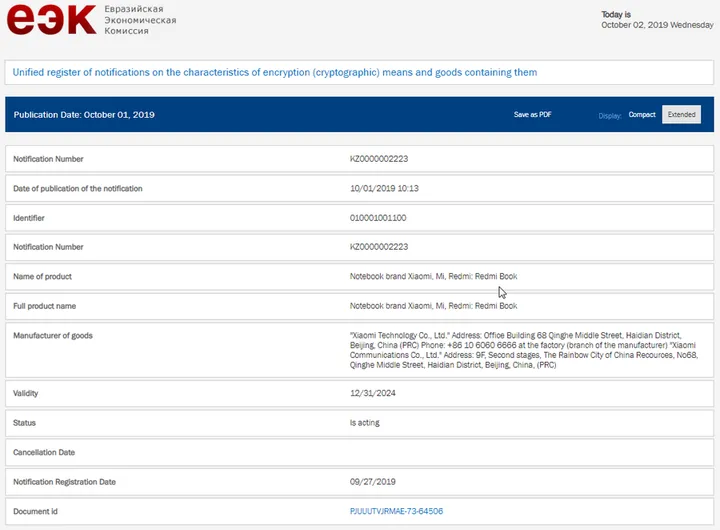This screenshot has height=530, width=720.
Task: Click the Identifier label
Action: click(x=28, y=218)
